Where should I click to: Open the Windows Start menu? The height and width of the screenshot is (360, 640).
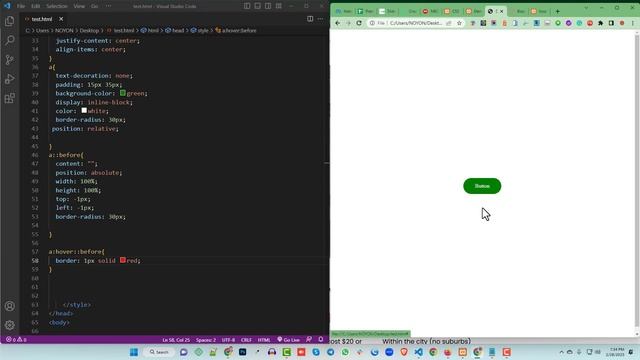point(133,352)
